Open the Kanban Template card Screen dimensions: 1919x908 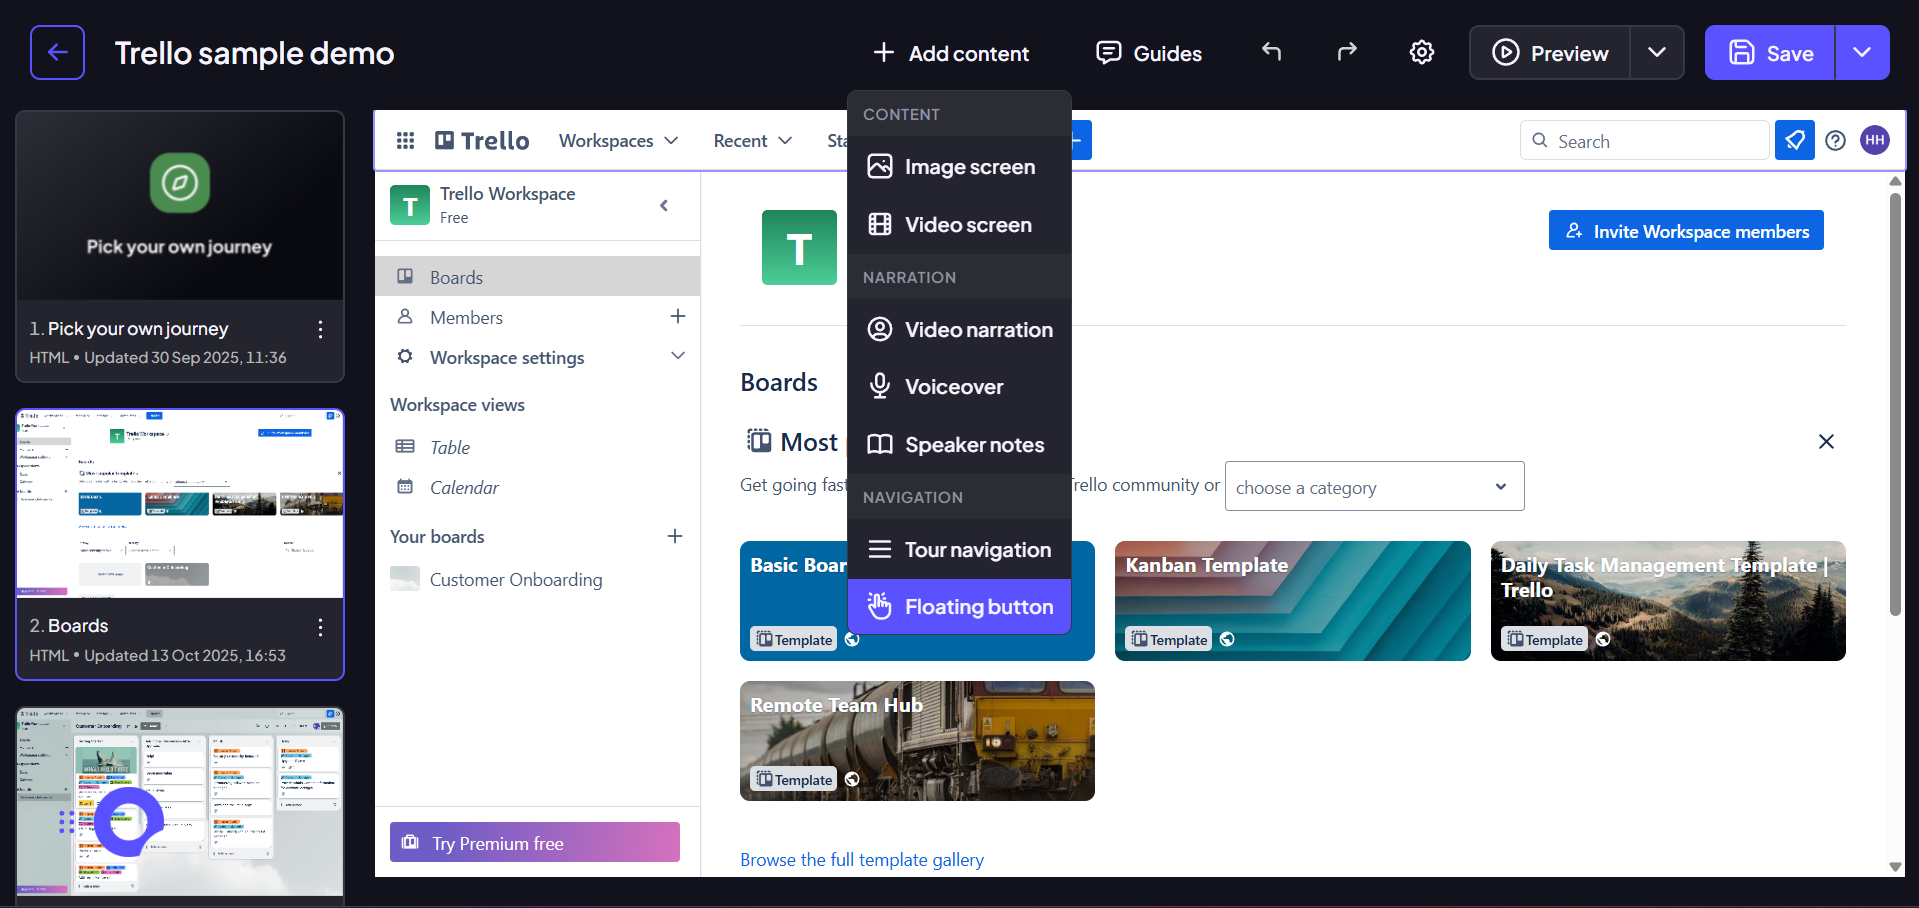(1292, 600)
